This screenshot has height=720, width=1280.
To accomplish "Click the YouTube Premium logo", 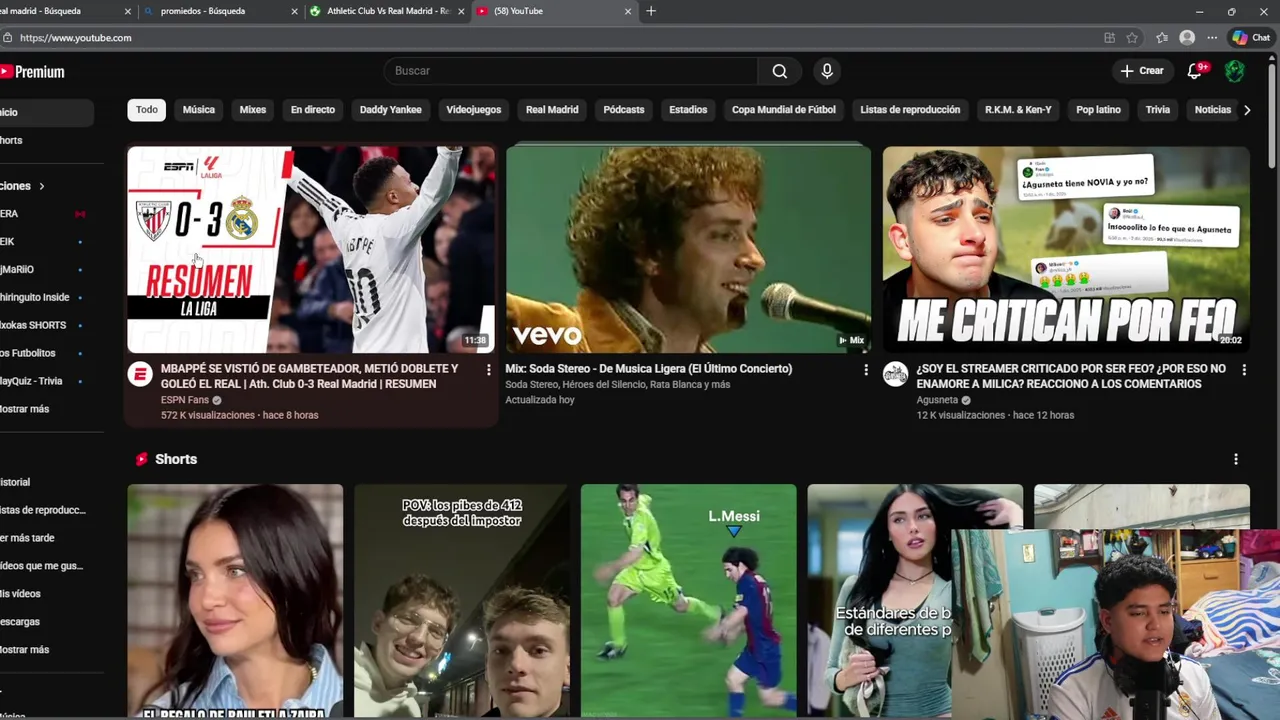I will tap(32, 72).
